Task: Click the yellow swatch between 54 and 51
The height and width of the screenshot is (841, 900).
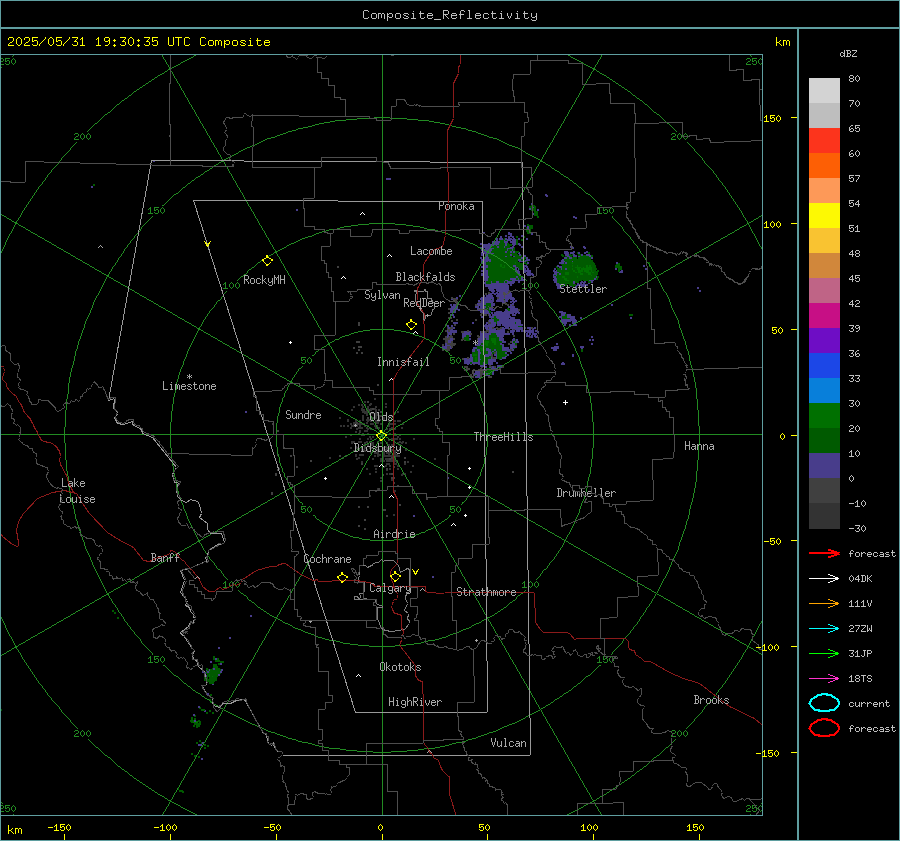Action: pyautogui.click(x=824, y=215)
